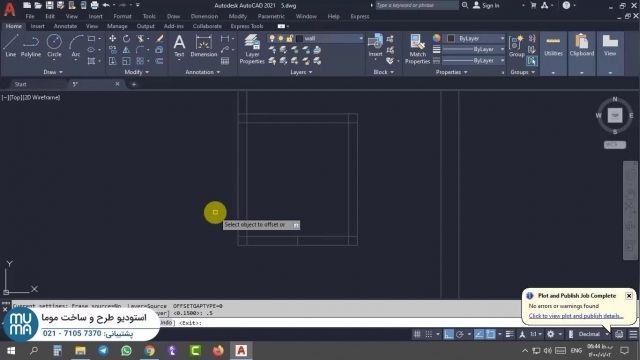Screen dimensions: 640x360
Task: Toggle object snap in status bar
Action: [490, 334]
